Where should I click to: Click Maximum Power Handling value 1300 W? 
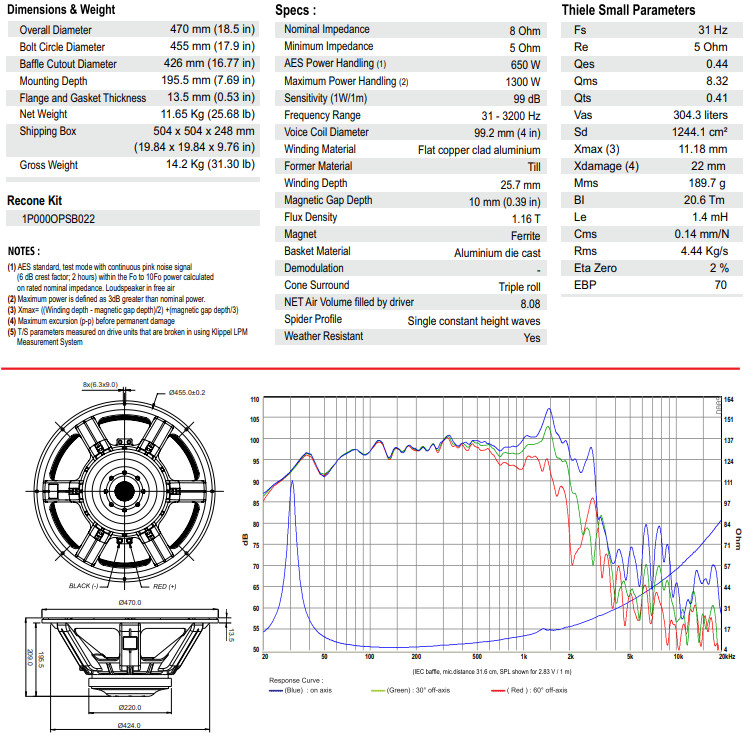(523, 82)
